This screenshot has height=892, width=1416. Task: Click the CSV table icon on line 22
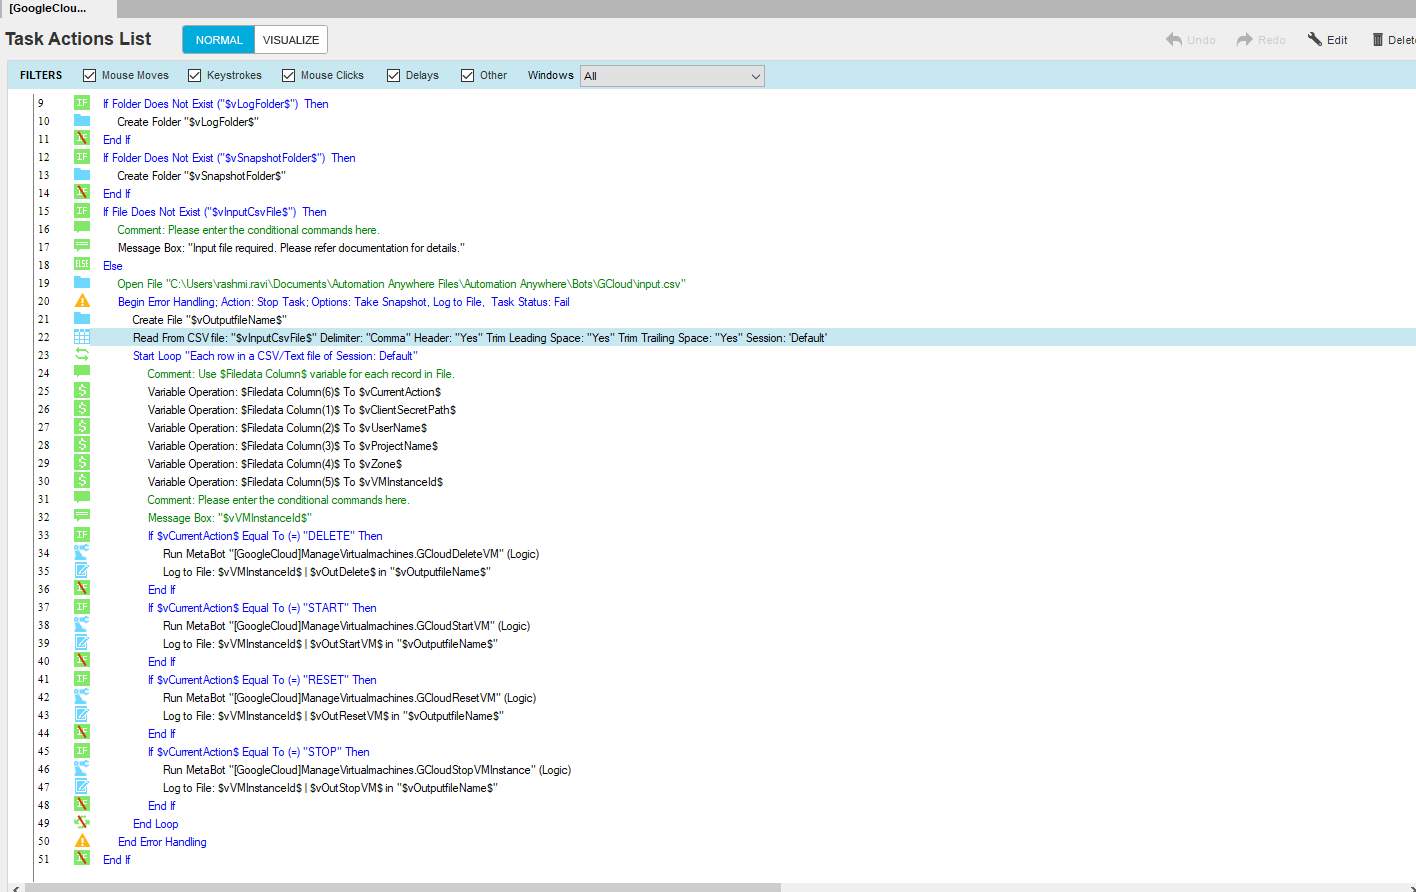click(82, 338)
